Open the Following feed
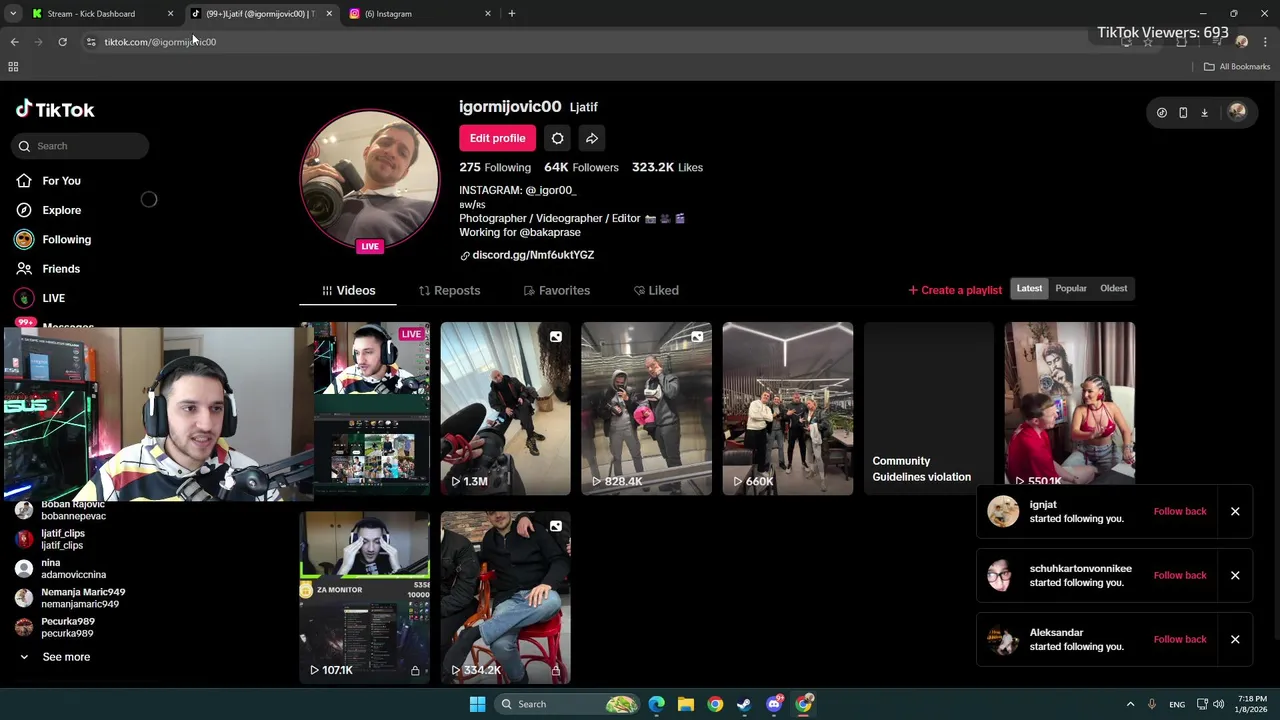1280x720 pixels. click(53, 240)
